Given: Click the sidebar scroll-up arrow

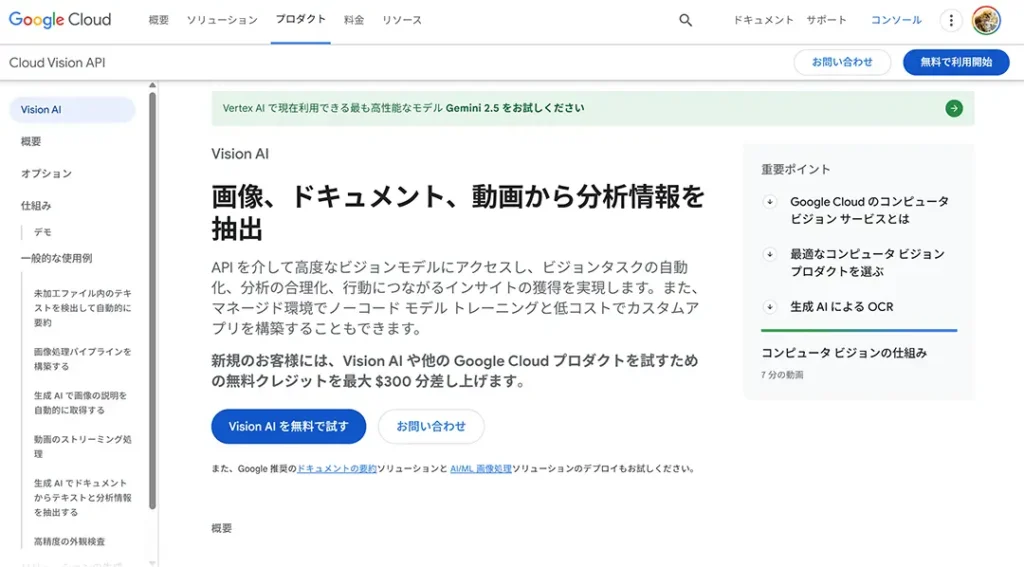Looking at the screenshot, I should pos(152,86).
